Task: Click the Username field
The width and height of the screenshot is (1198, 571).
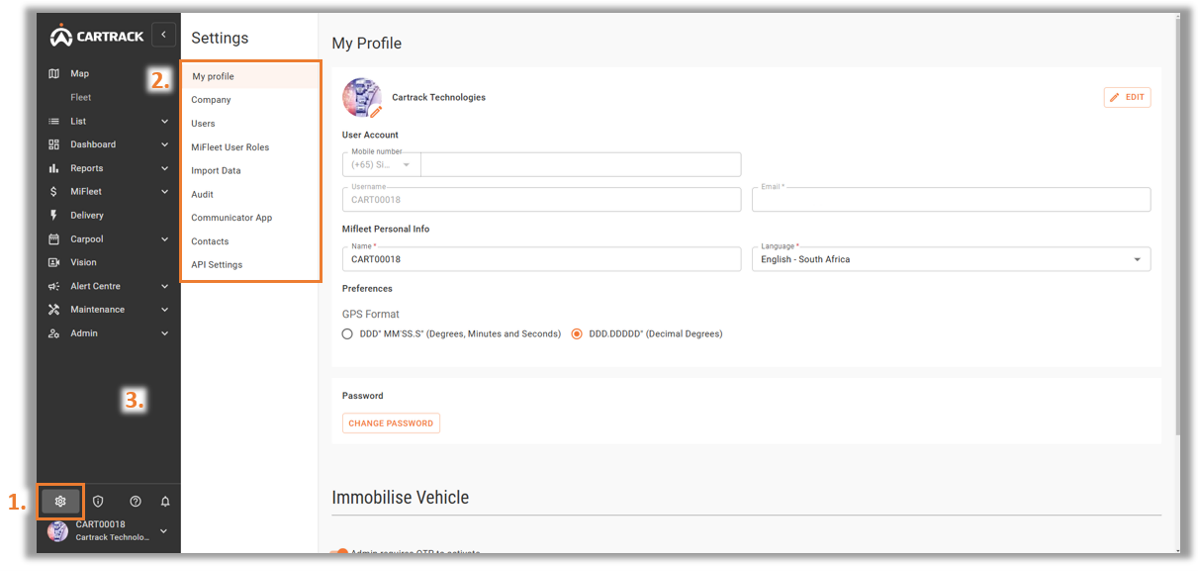Action: tap(542, 200)
